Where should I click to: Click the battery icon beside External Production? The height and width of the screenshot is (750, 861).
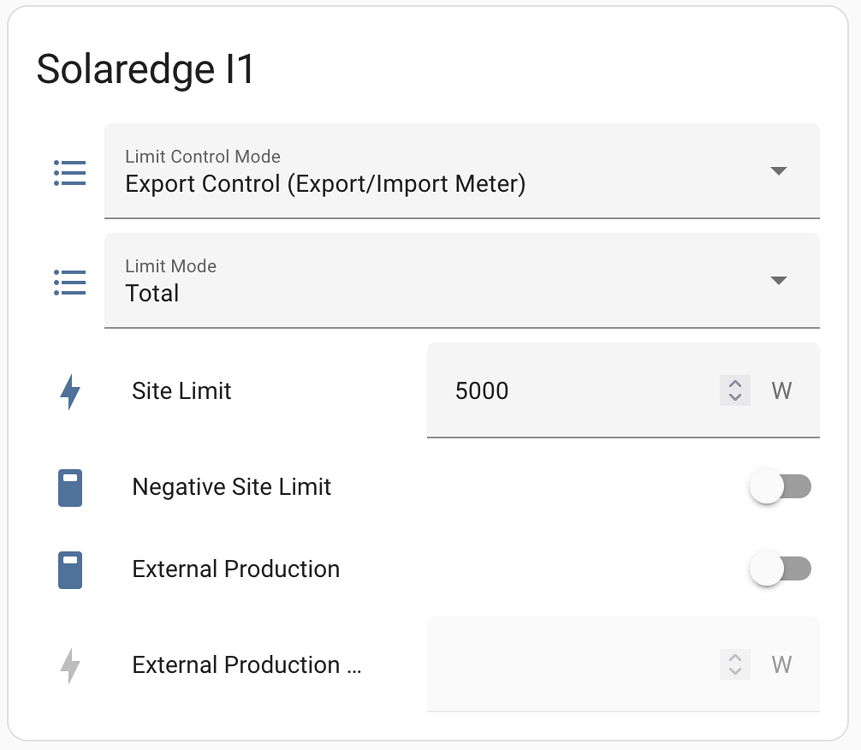[68, 569]
